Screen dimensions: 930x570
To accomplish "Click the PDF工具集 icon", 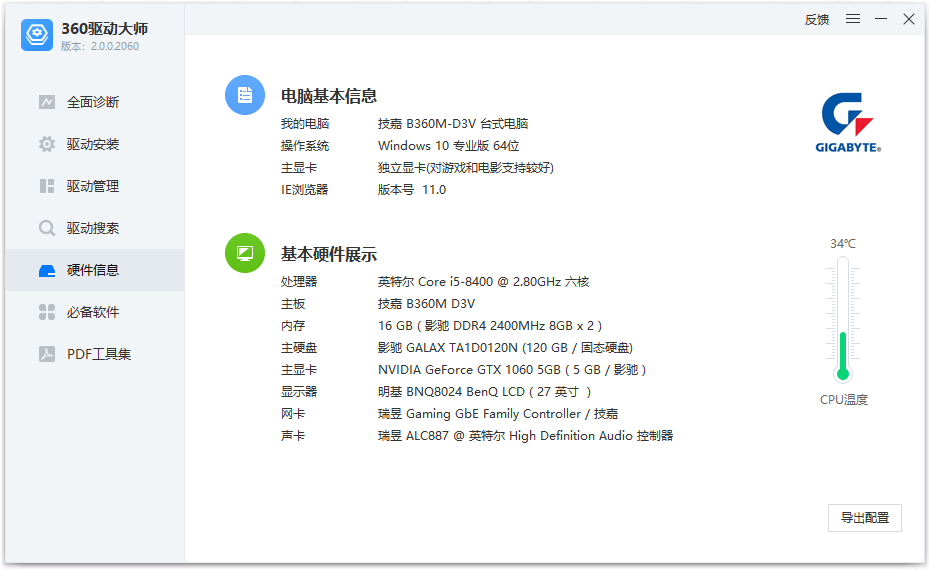I will [47, 354].
